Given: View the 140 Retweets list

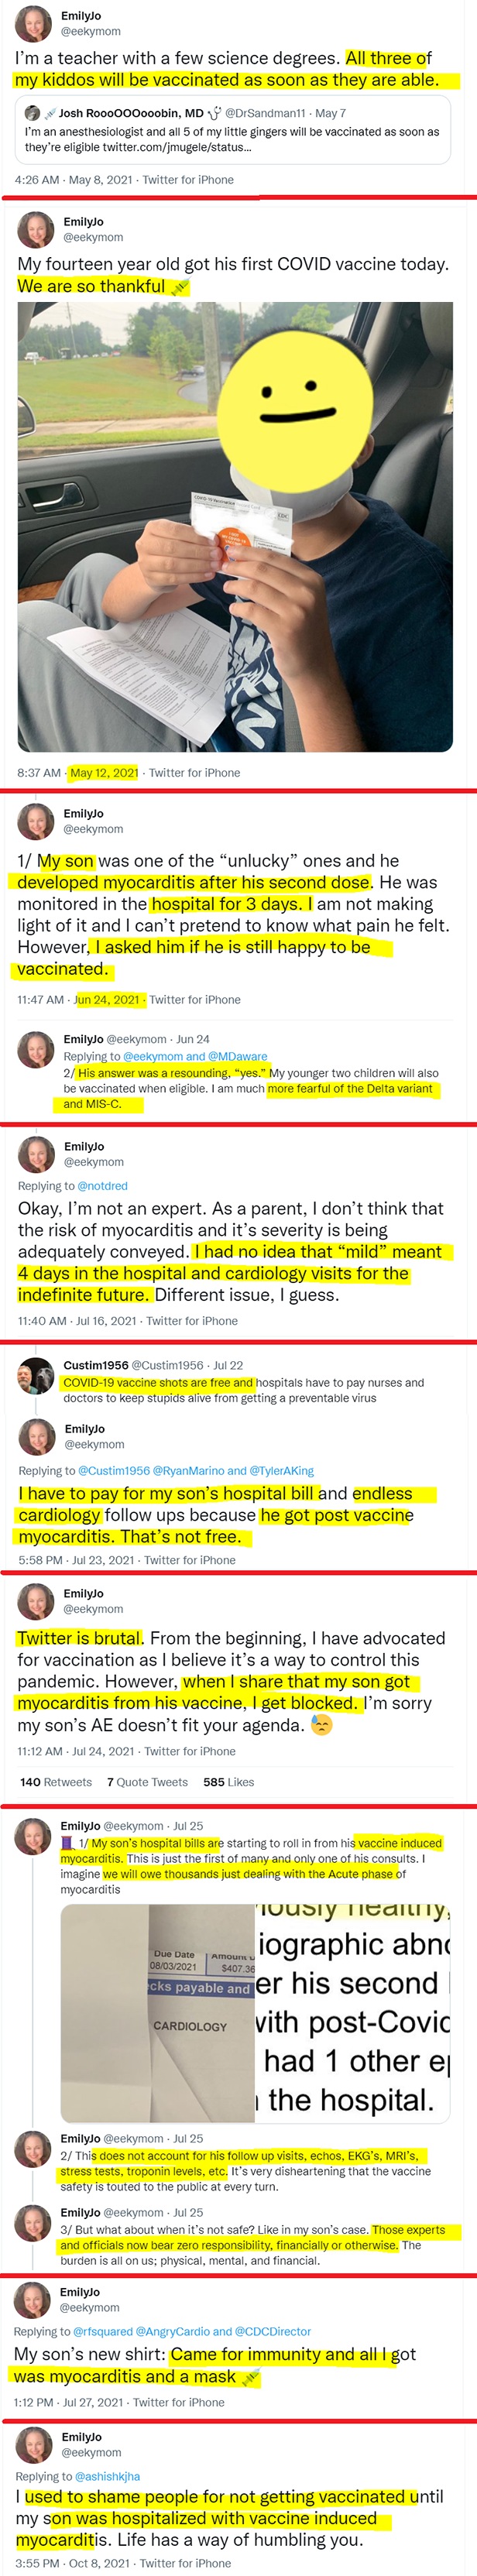Looking at the screenshot, I should coord(56,1782).
